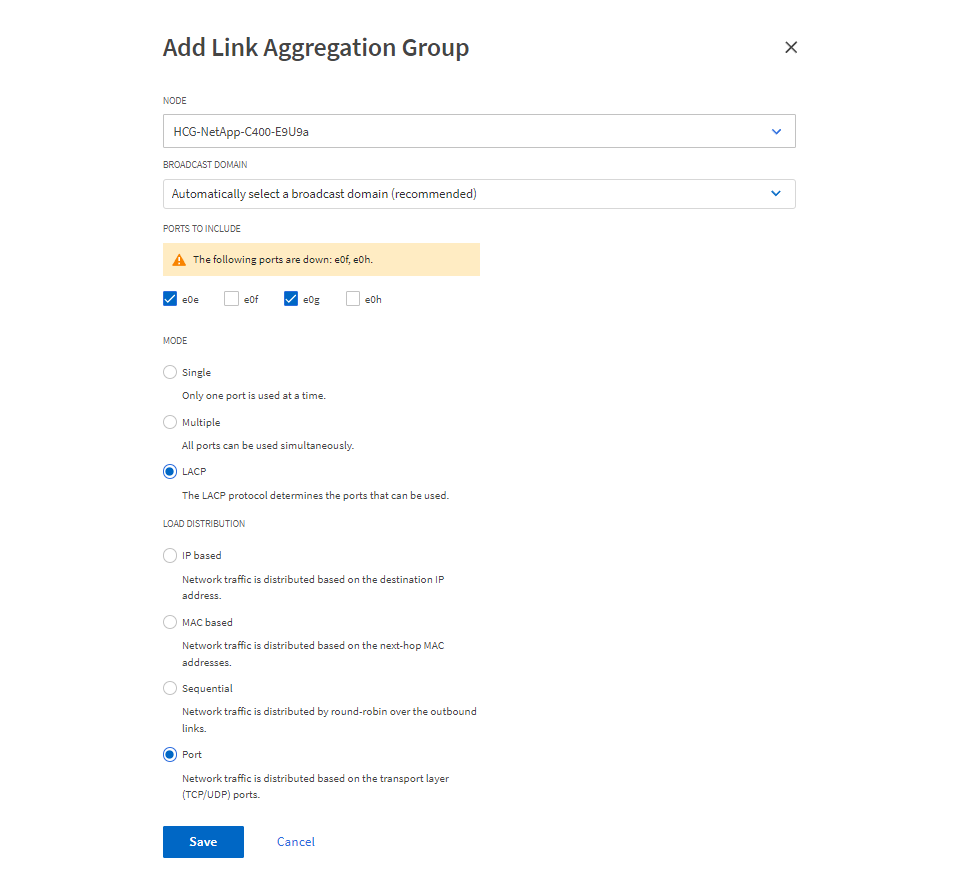The width and height of the screenshot is (959, 893).
Task: Open the Node dropdown chevron
Action: [x=776, y=131]
